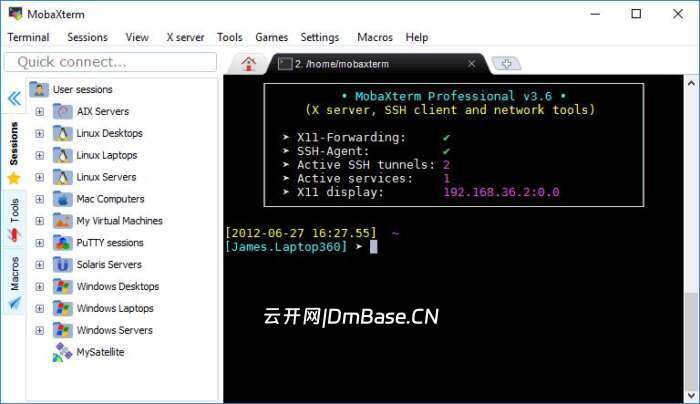Open the View menu
This screenshot has height=404, width=700.
(x=137, y=37)
